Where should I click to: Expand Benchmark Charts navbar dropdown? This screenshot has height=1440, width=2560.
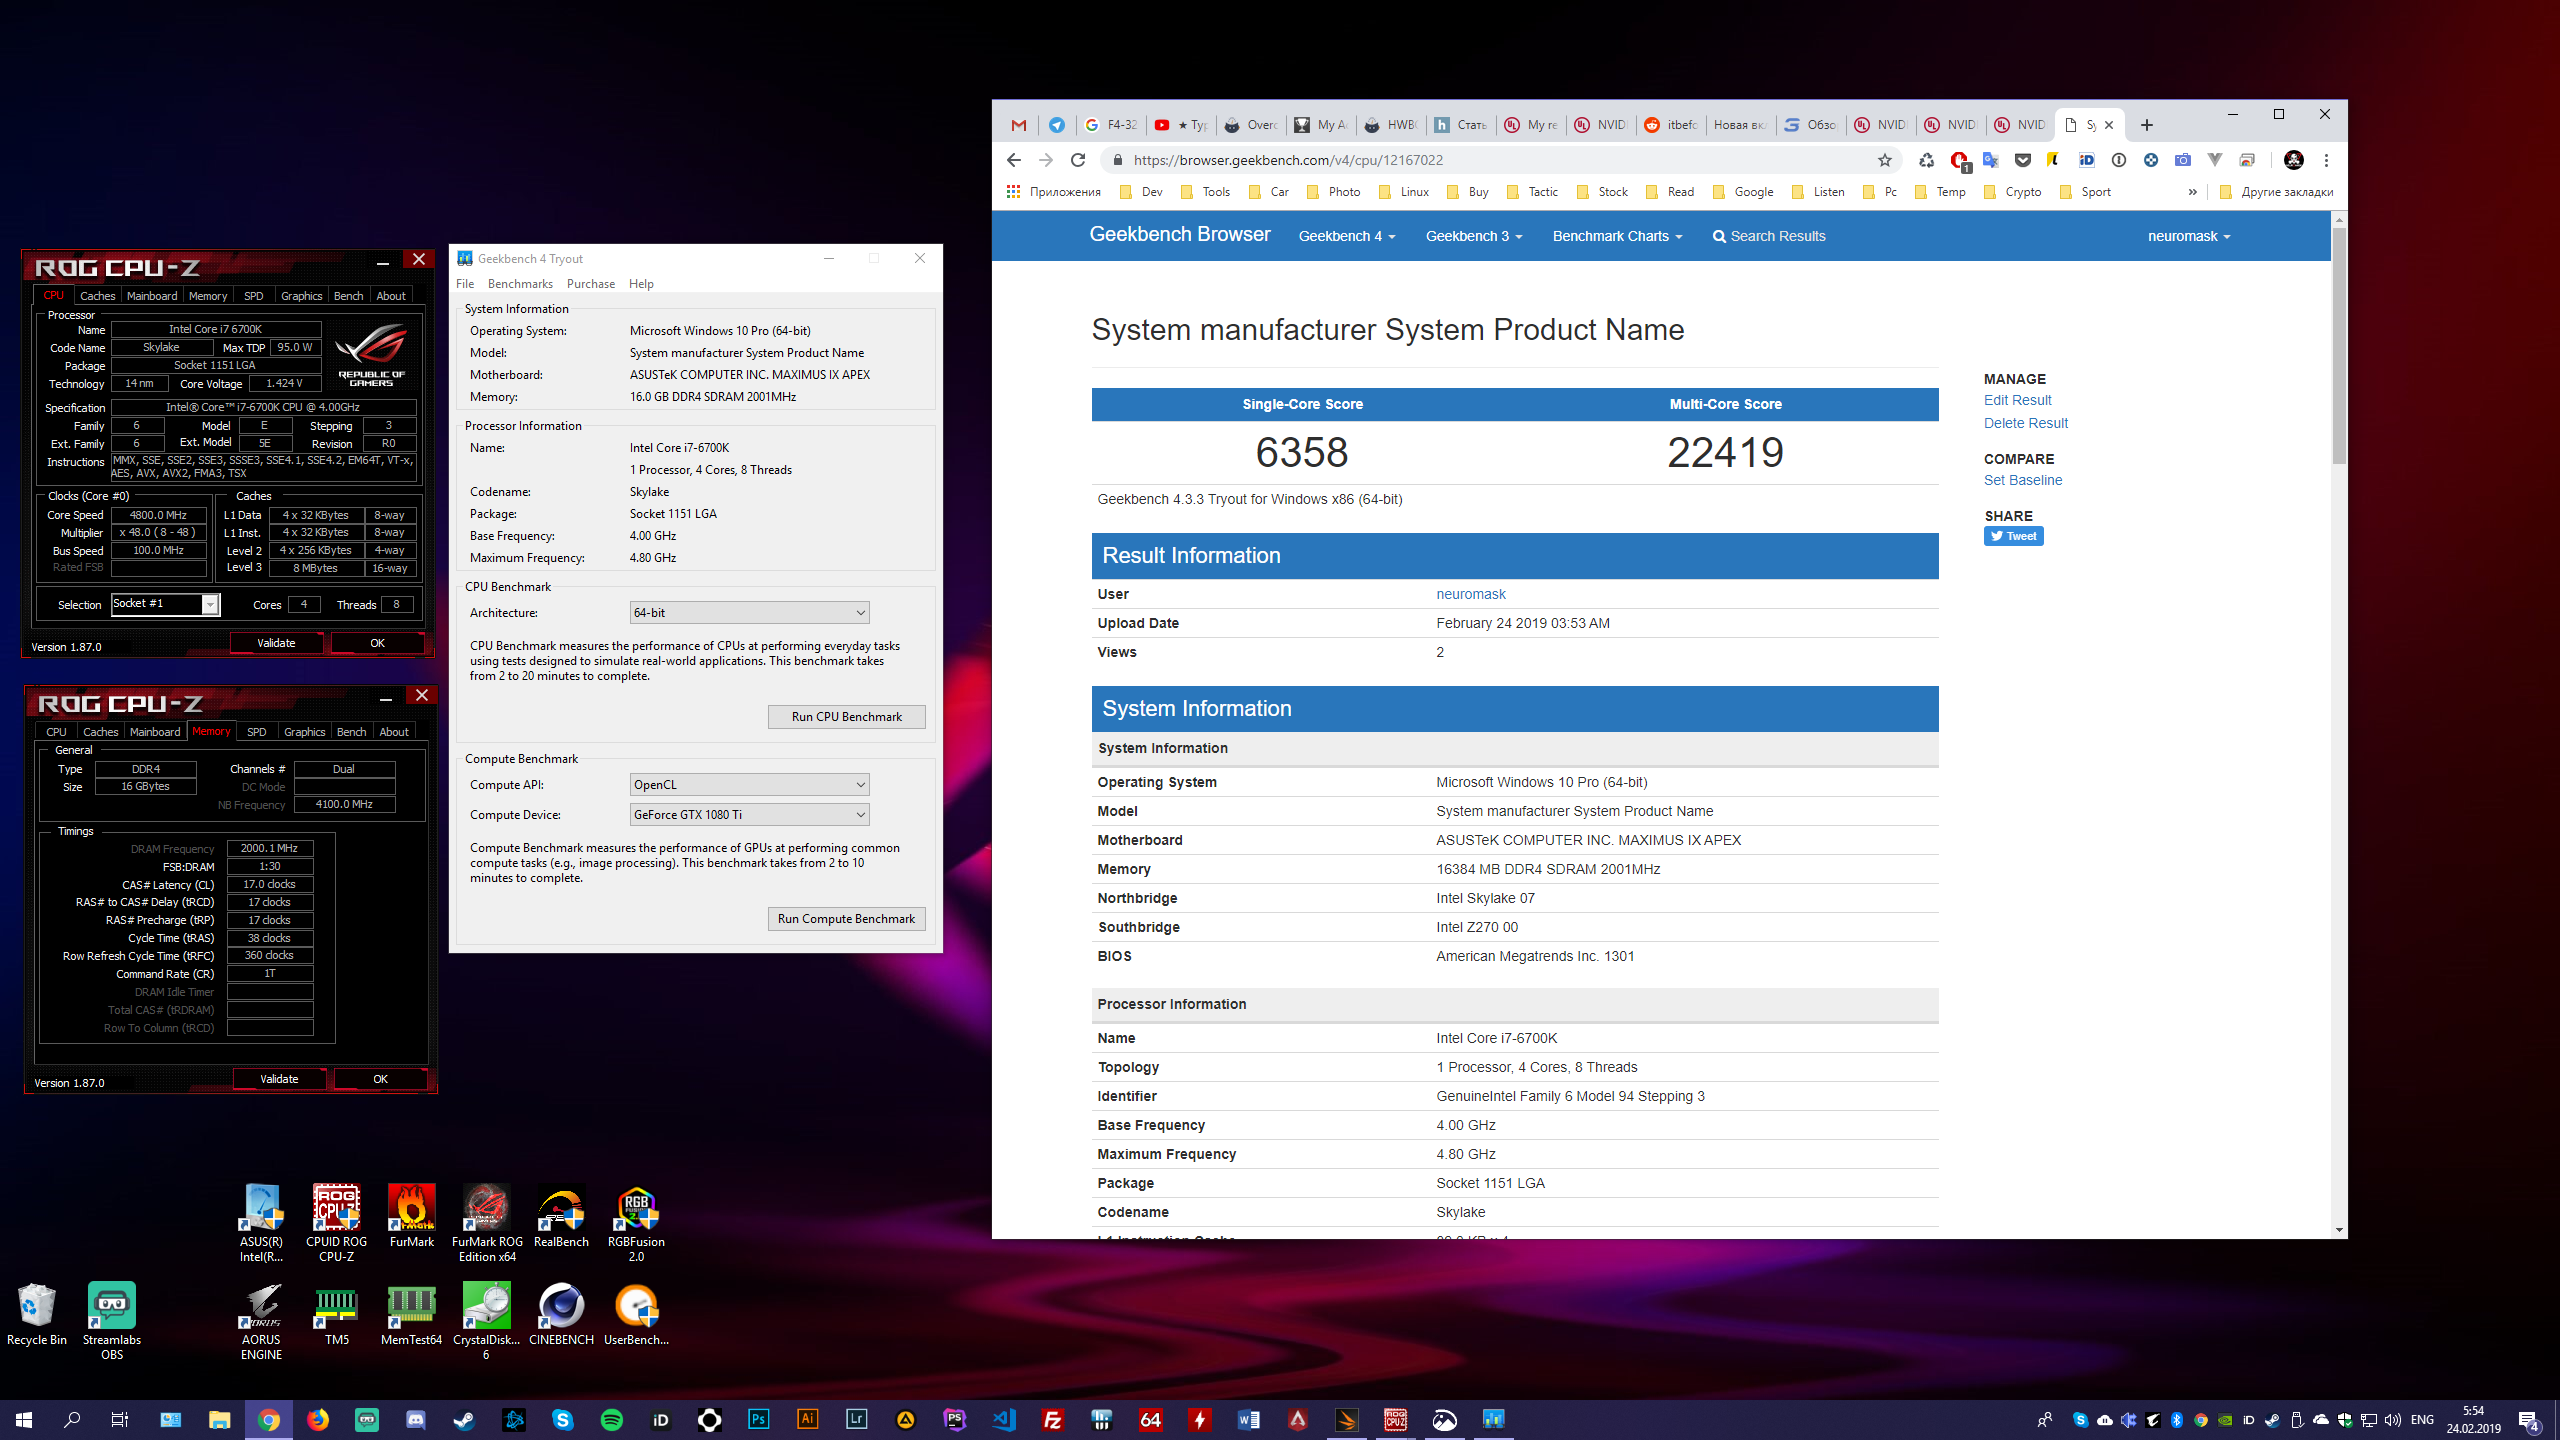[x=1617, y=236]
